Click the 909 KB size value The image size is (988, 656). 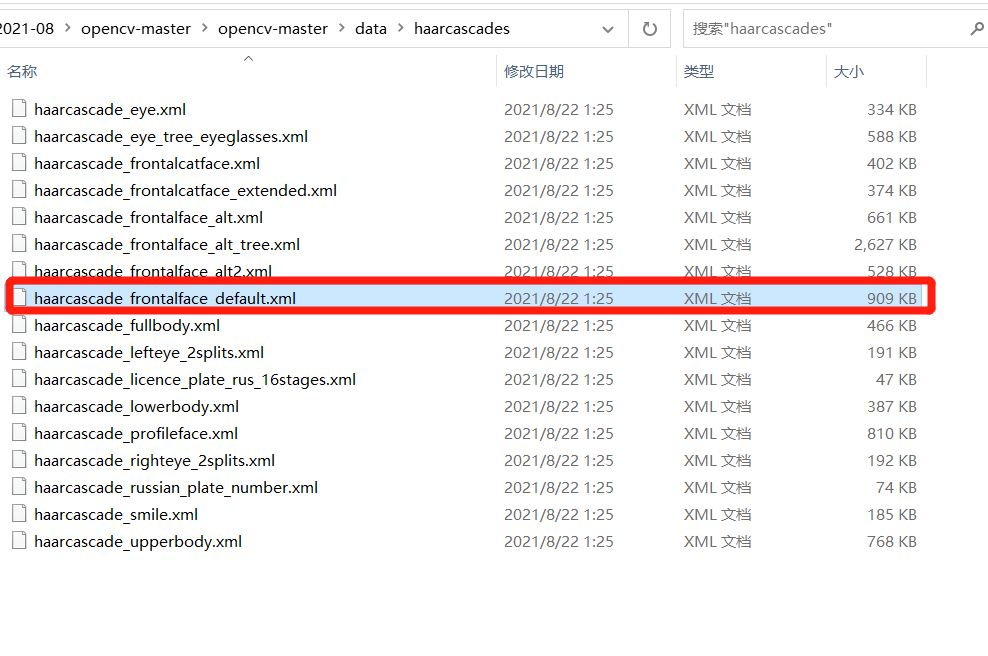tap(892, 299)
